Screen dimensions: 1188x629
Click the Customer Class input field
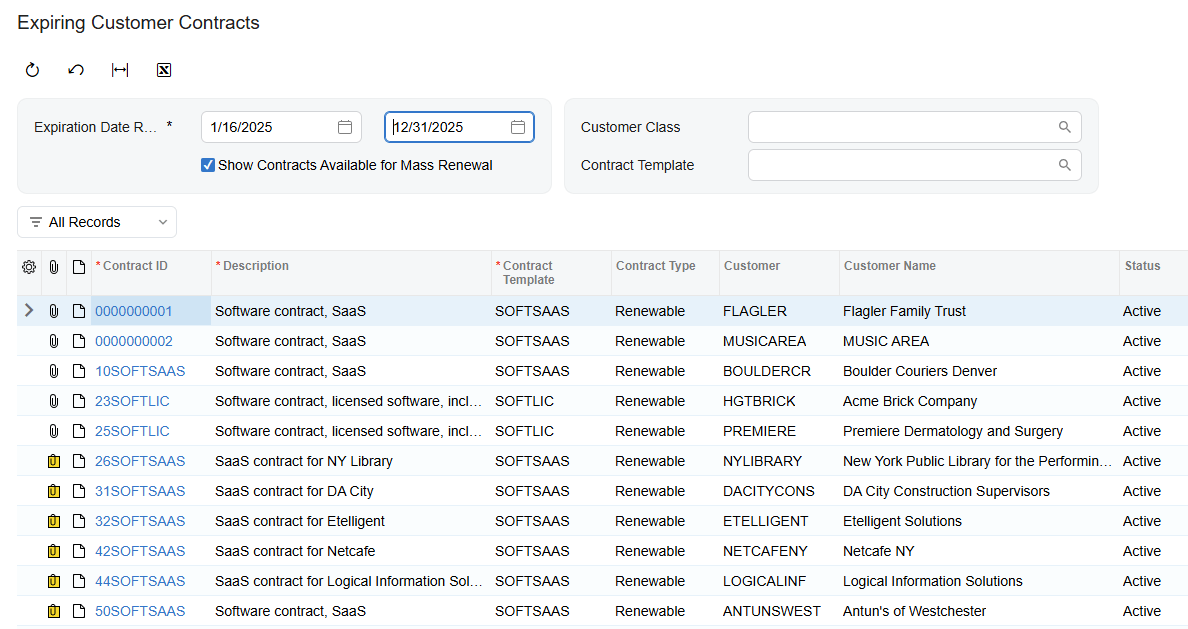point(900,127)
